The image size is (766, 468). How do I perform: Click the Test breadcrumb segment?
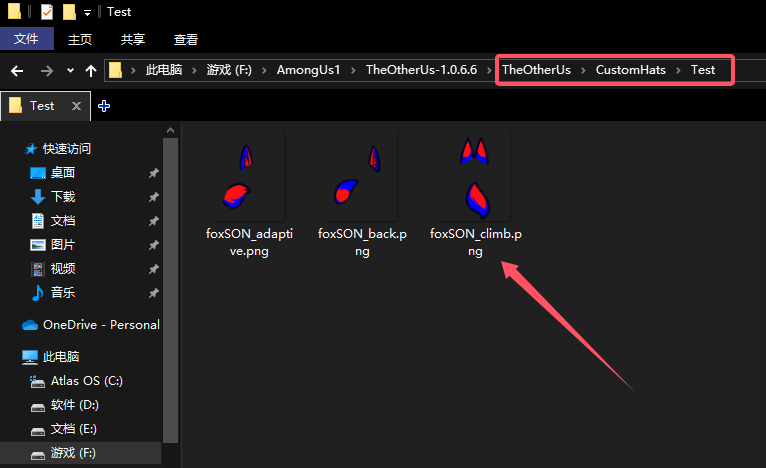[703, 70]
